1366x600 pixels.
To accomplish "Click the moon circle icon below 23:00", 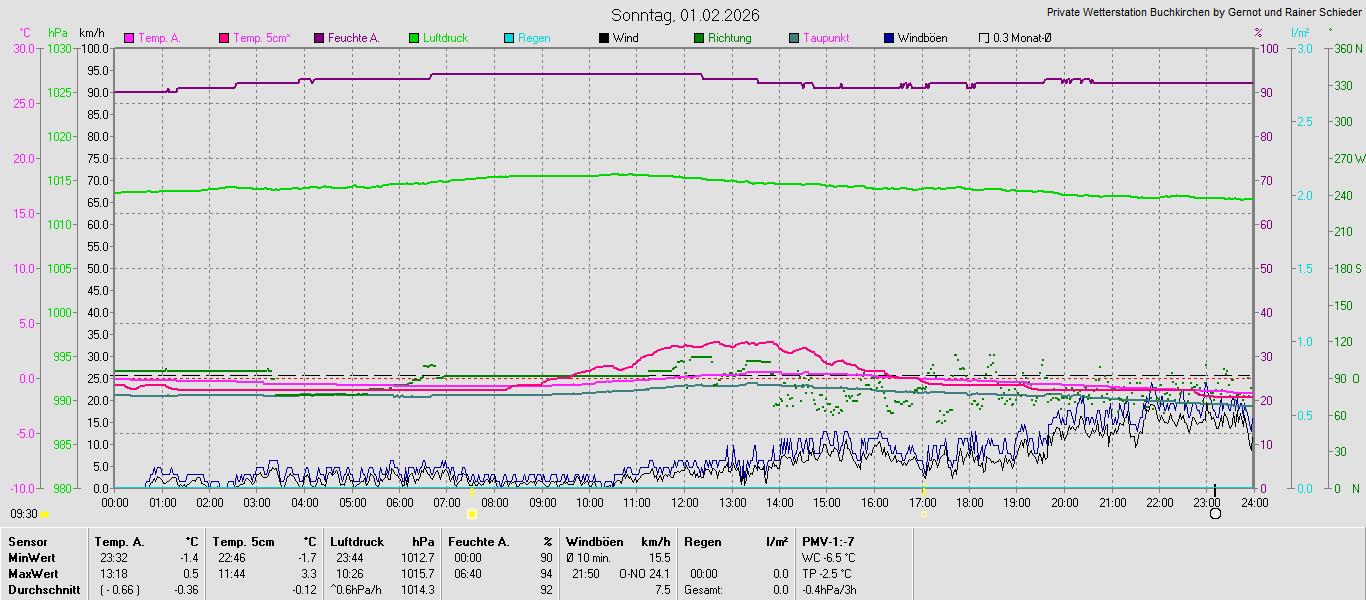I will pyautogui.click(x=1215, y=513).
